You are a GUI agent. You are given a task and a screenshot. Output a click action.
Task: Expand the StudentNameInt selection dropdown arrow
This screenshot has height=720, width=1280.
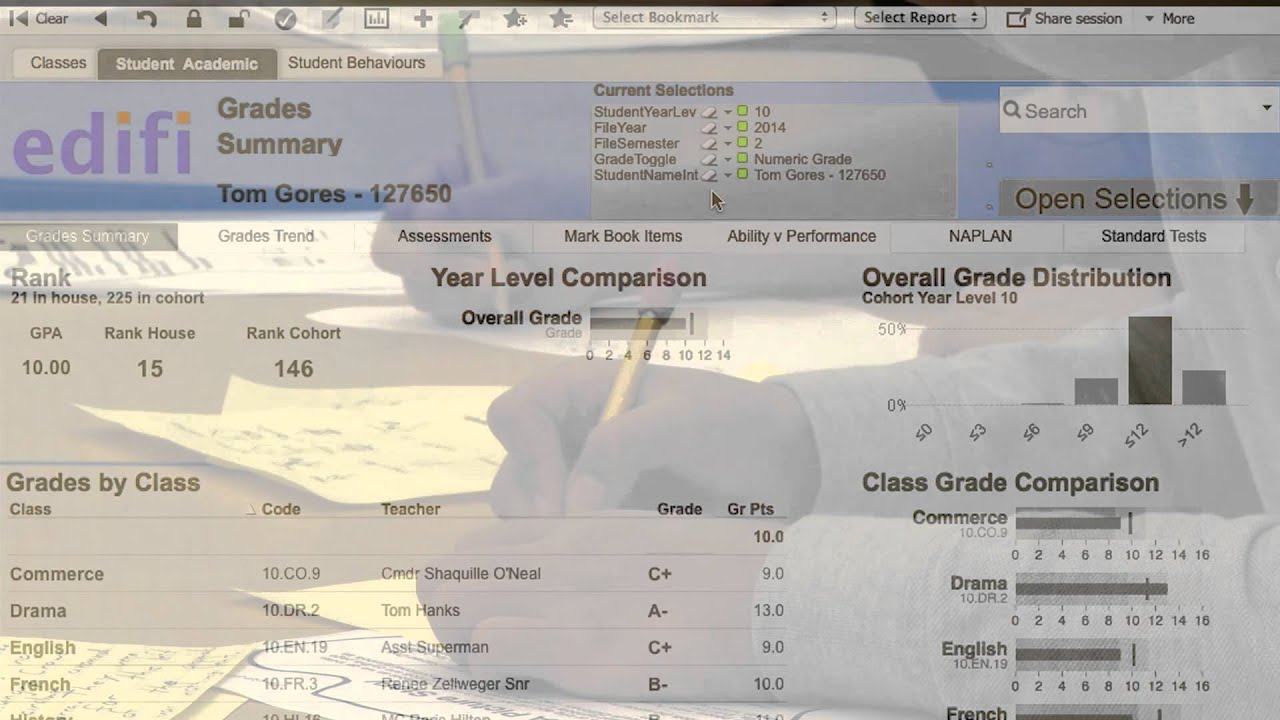click(728, 175)
